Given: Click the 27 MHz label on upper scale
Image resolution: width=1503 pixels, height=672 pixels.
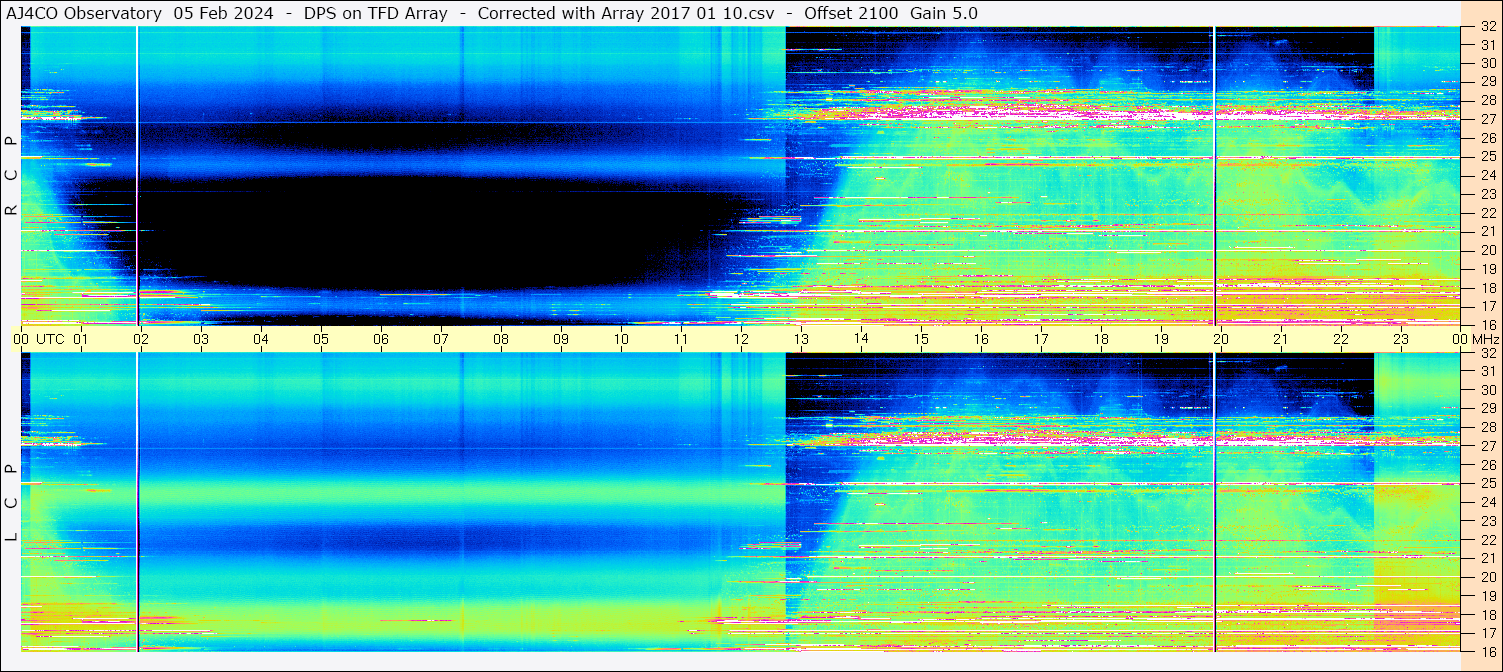Looking at the screenshot, I should click(1488, 119).
